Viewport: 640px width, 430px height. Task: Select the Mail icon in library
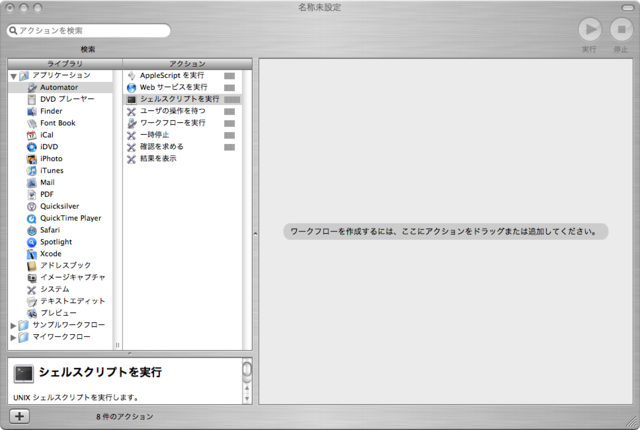(32, 182)
